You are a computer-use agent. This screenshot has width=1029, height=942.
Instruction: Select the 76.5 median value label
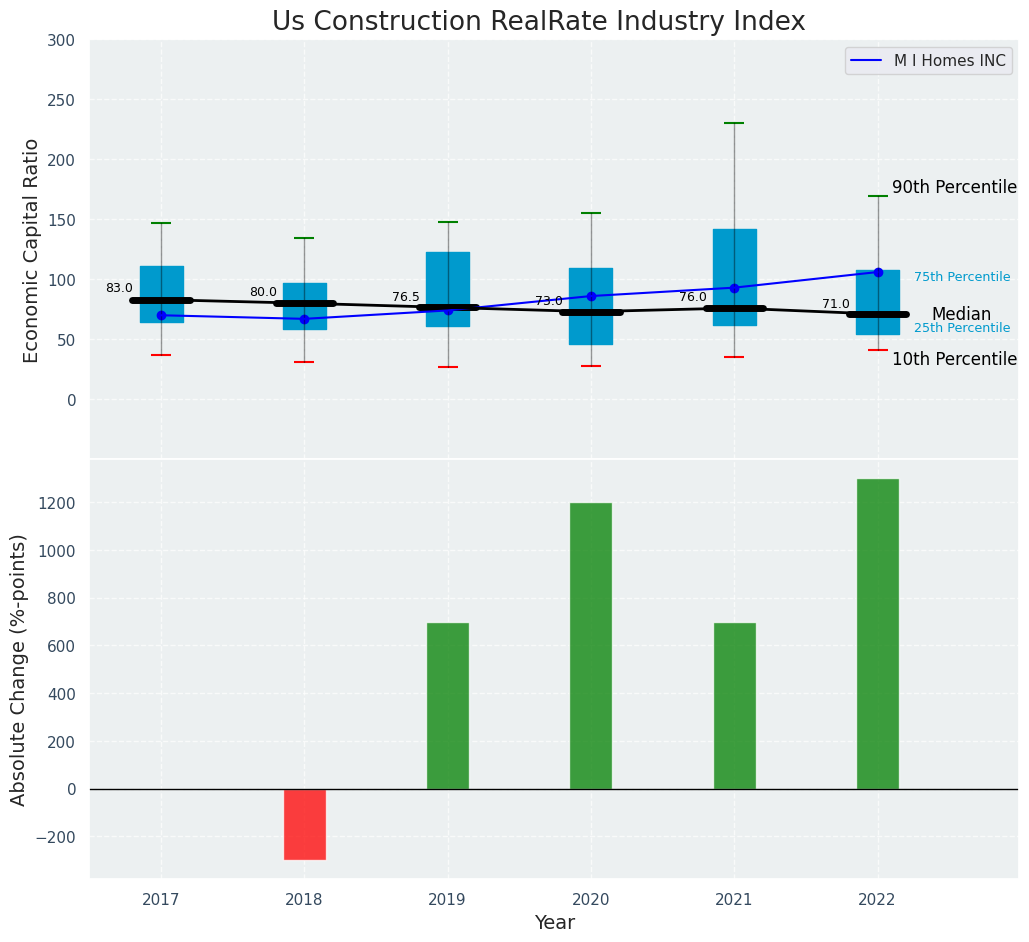coord(406,298)
